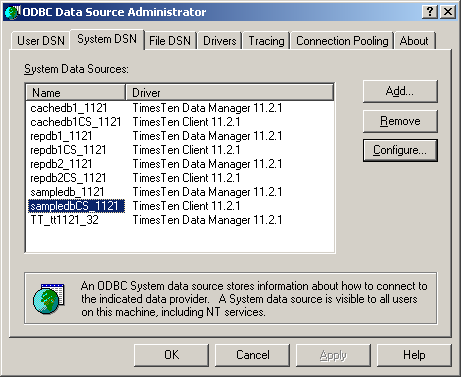Click the Cancel button

coord(253,355)
